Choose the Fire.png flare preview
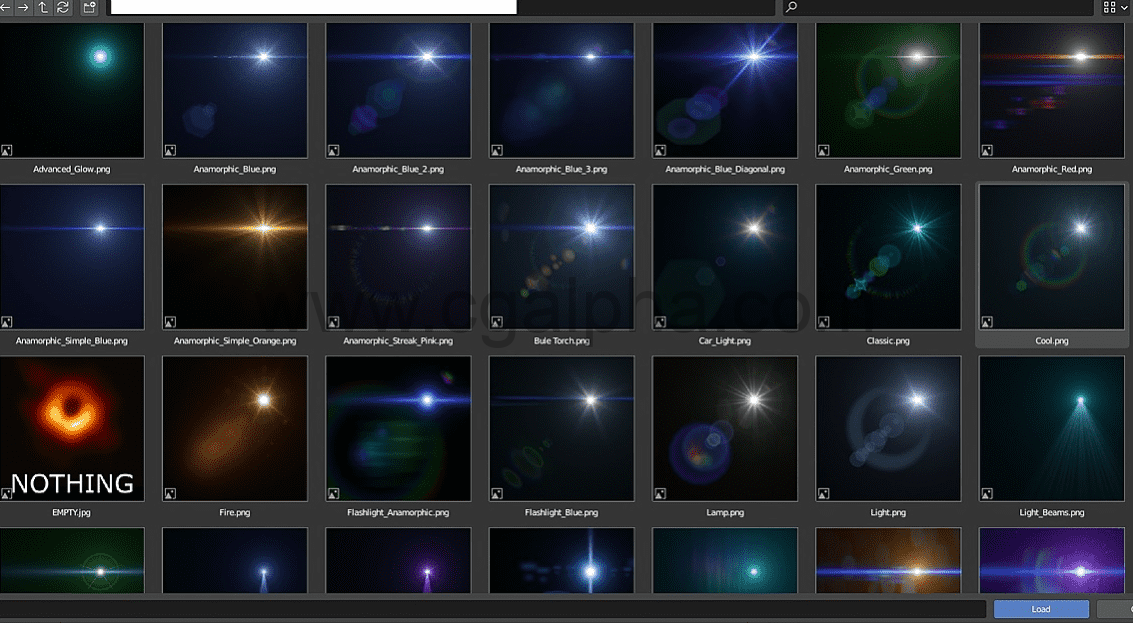1133x623 pixels. [x=235, y=429]
